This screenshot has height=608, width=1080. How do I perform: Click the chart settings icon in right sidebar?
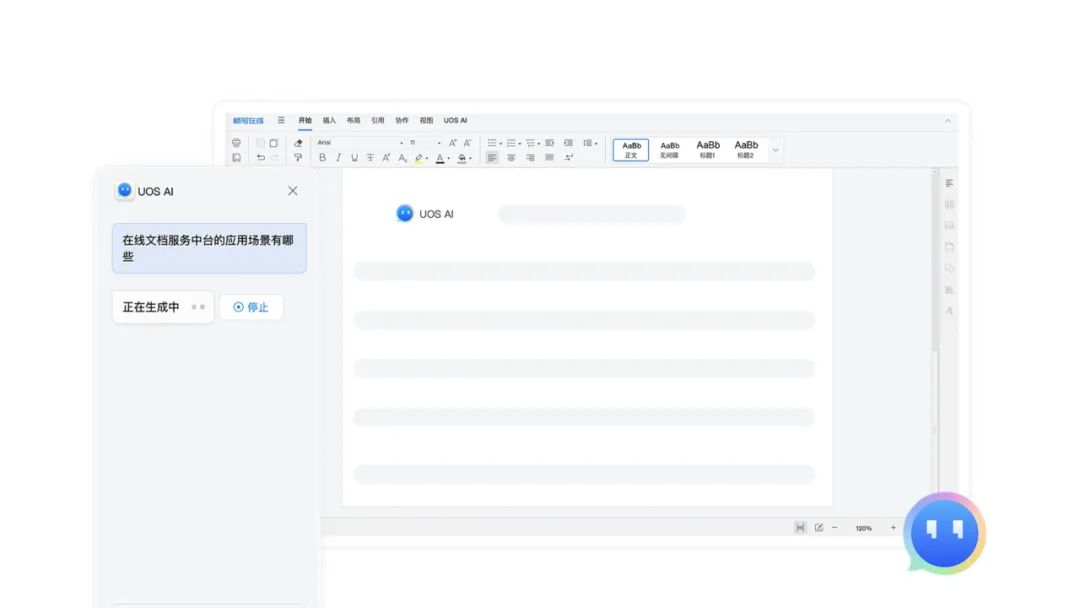click(x=949, y=290)
